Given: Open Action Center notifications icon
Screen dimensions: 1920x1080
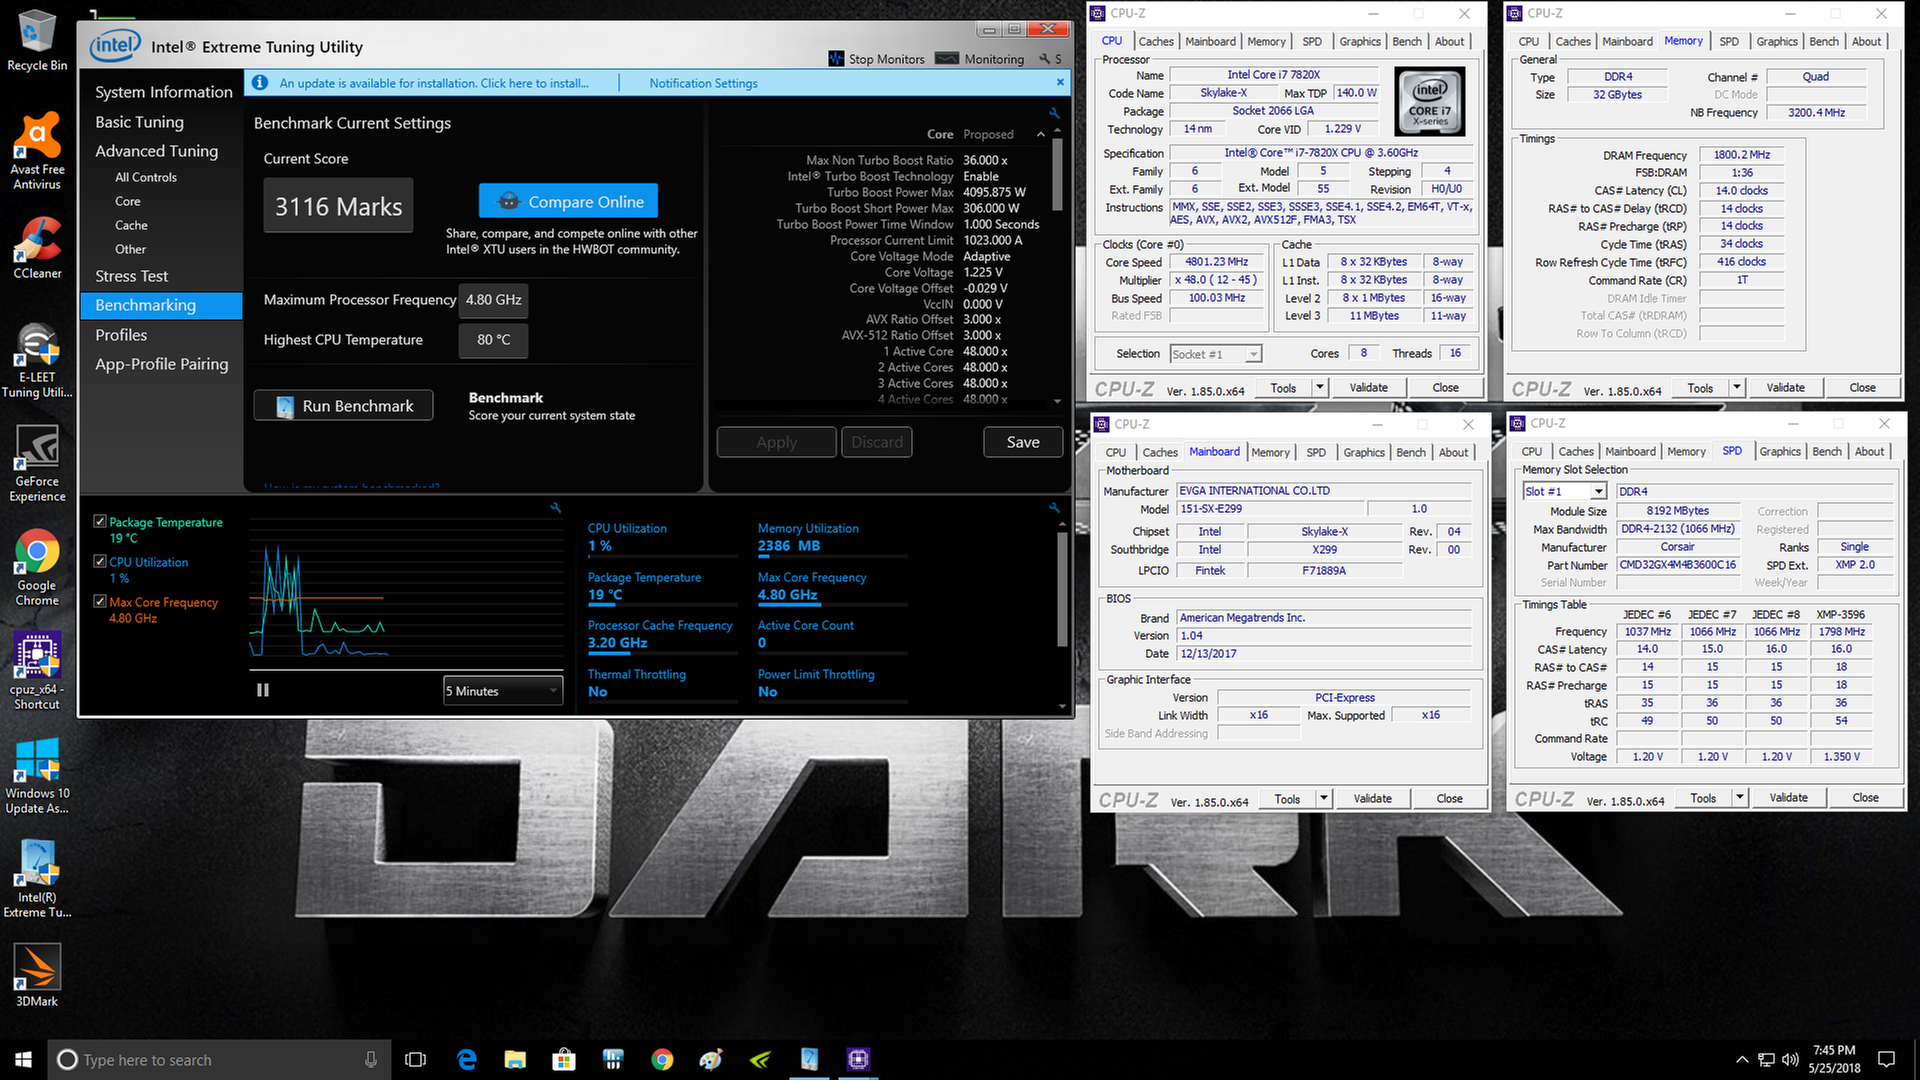Looking at the screenshot, I should pyautogui.click(x=1886, y=1059).
